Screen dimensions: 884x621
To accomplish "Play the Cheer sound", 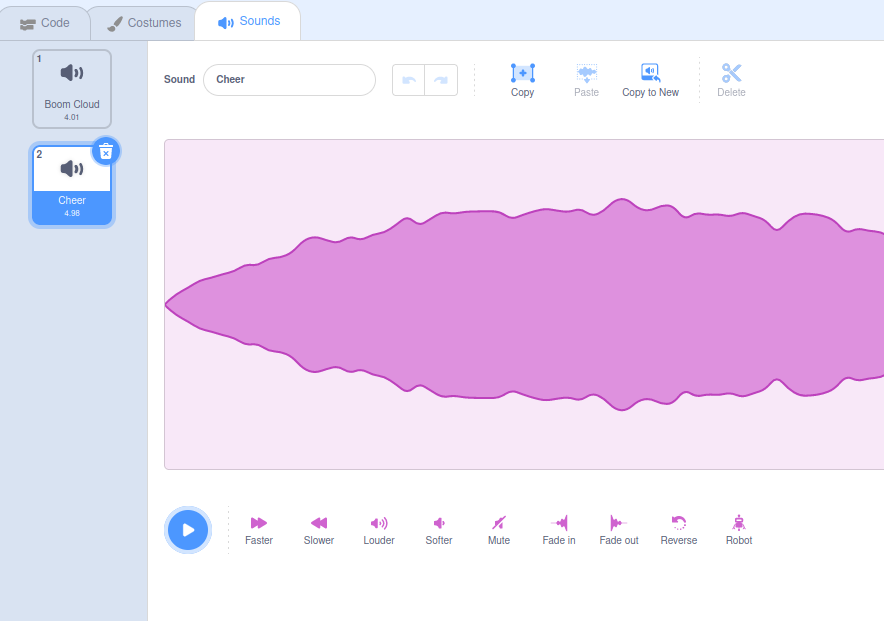I will click(x=188, y=530).
